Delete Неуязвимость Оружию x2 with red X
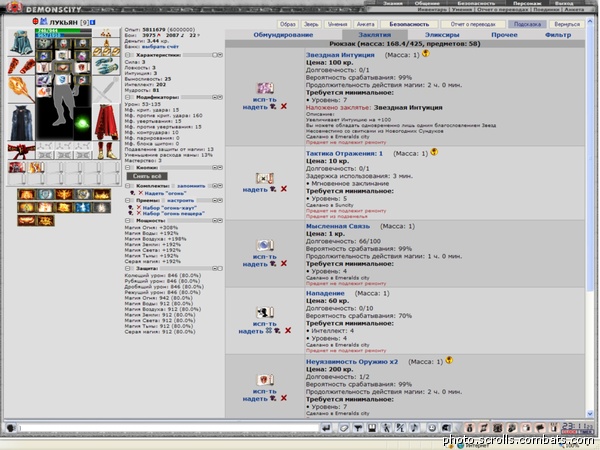 point(284,398)
